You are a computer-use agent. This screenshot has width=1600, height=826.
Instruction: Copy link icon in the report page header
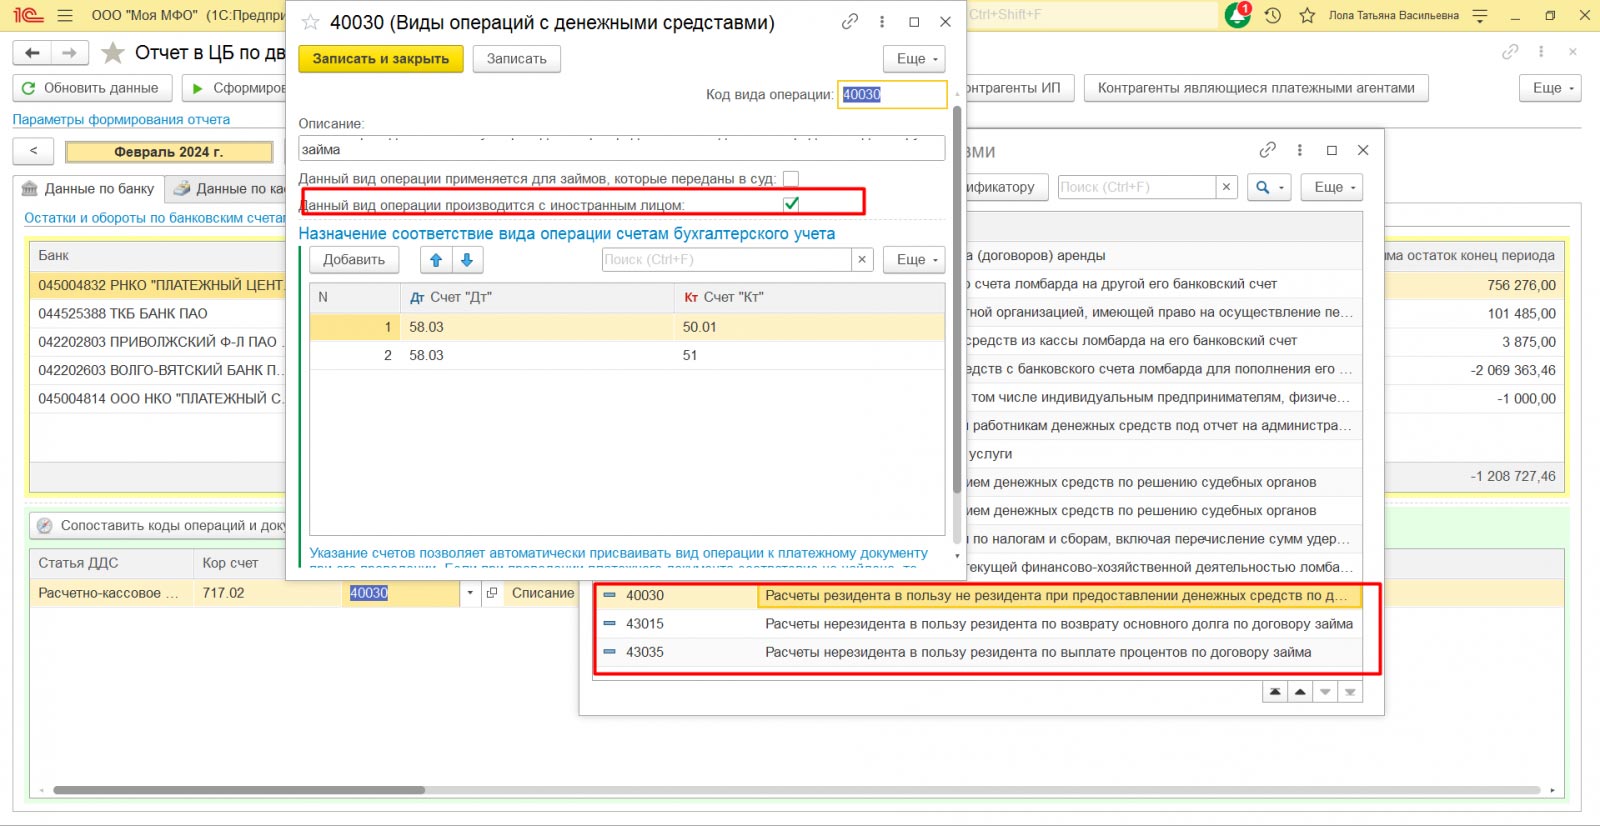(1510, 52)
